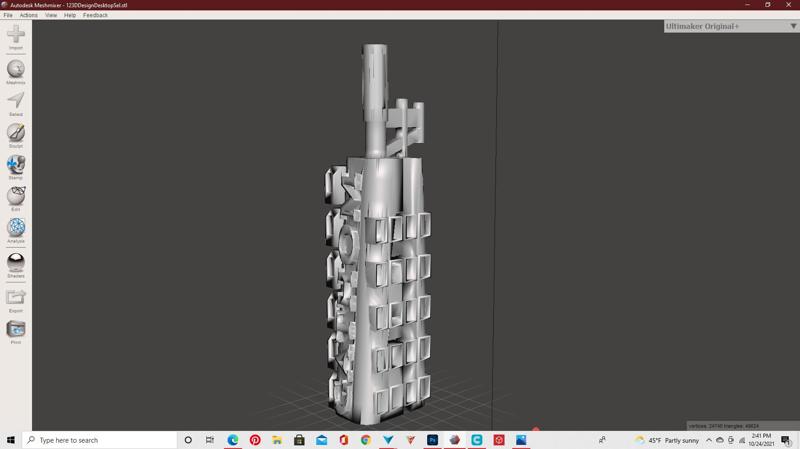Open Task View from the taskbar
Screen dimensions: 800x449
click(210, 440)
